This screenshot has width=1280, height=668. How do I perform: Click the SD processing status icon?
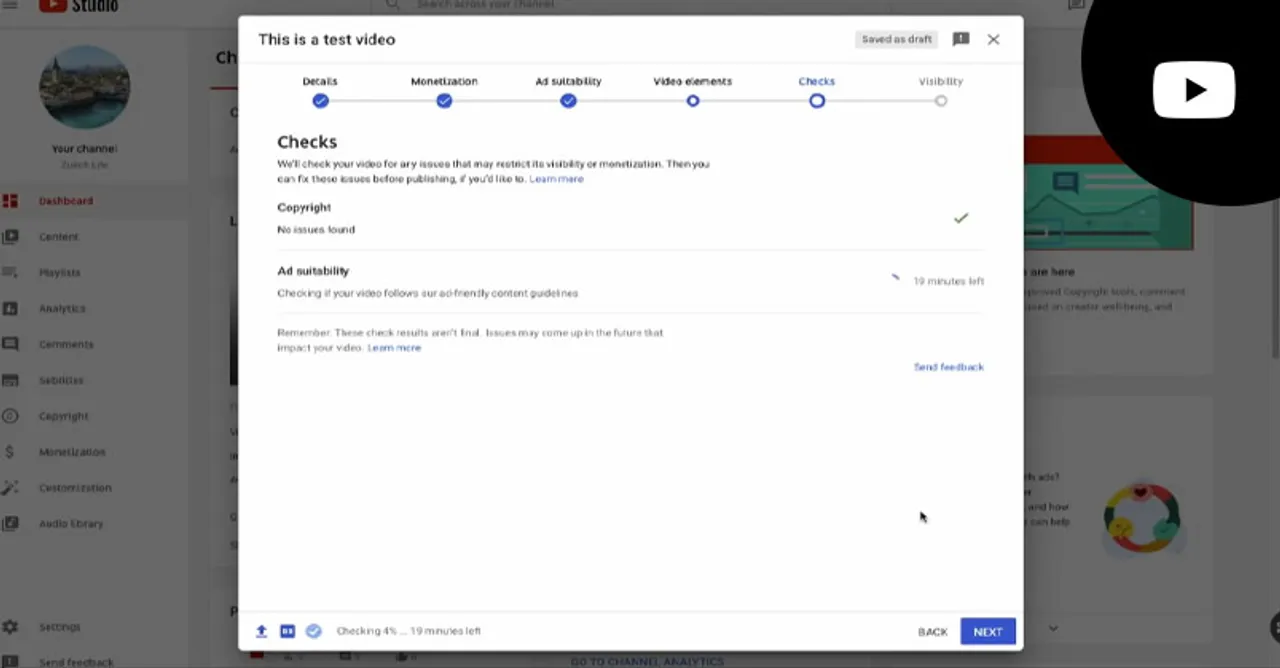287,631
